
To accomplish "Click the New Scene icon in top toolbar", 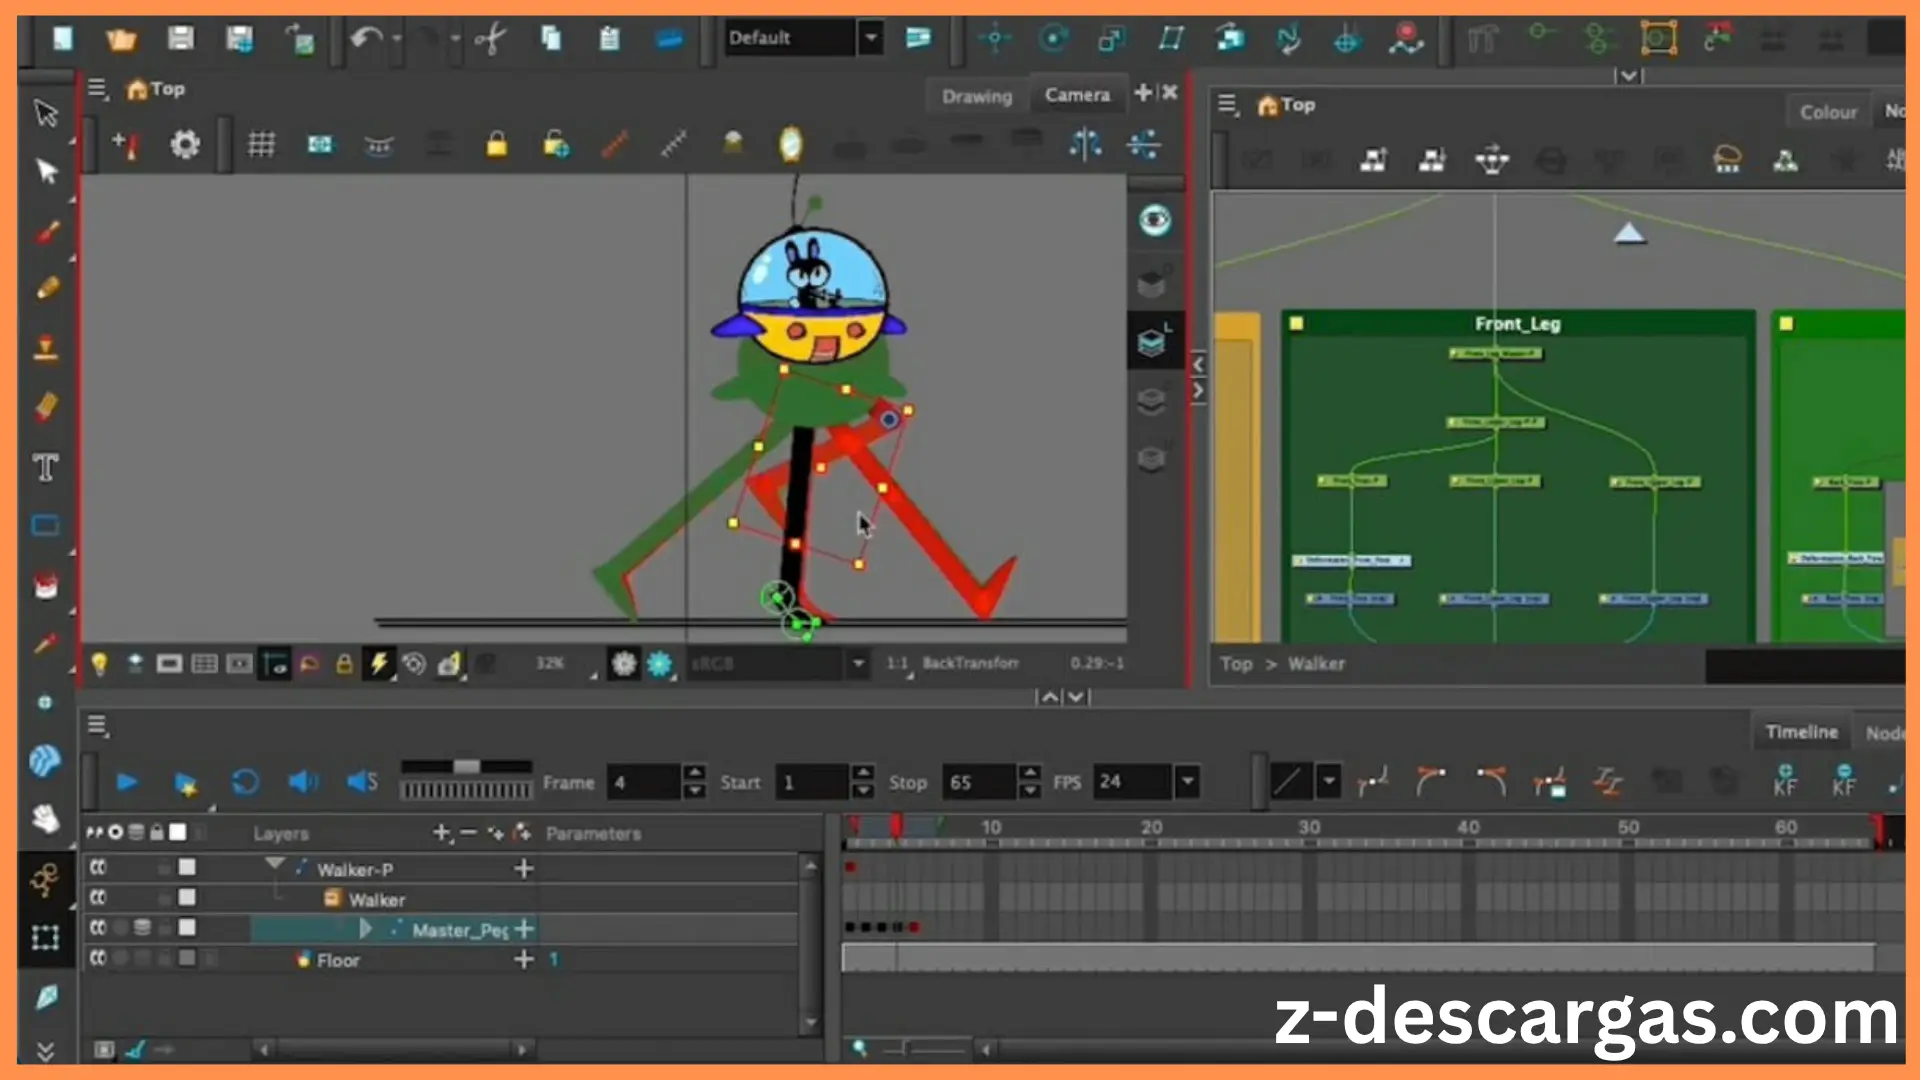I will [x=63, y=38].
